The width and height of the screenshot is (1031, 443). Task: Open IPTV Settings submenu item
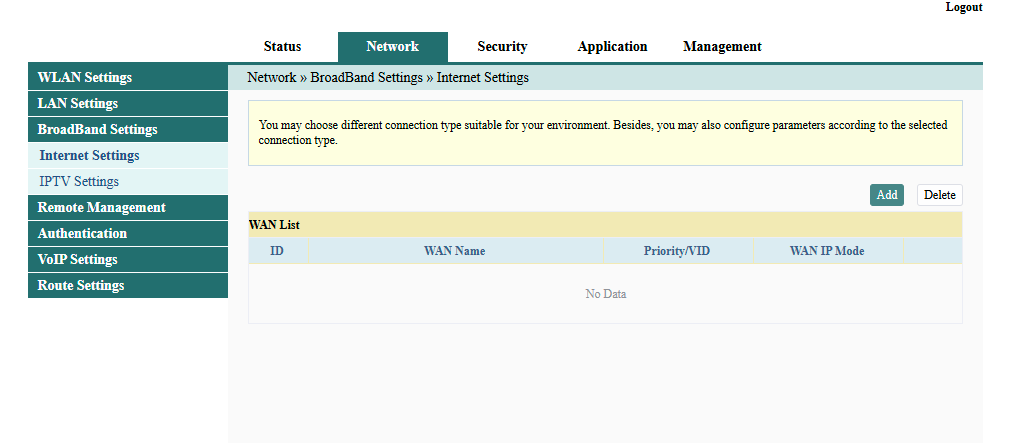coord(79,182)
